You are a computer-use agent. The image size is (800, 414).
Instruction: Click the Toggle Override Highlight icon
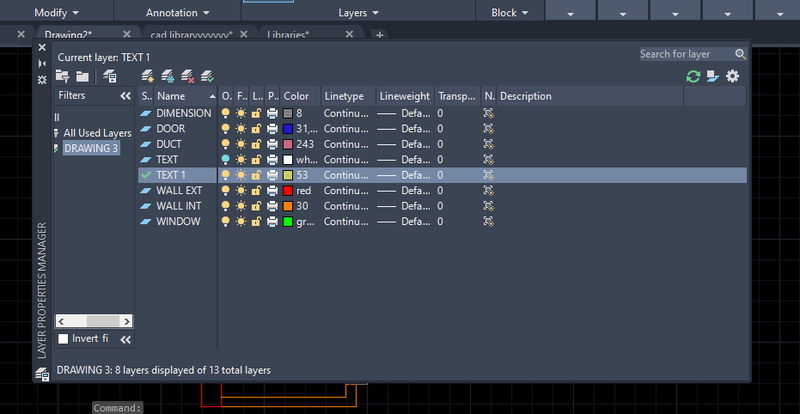tap(713, 77)
